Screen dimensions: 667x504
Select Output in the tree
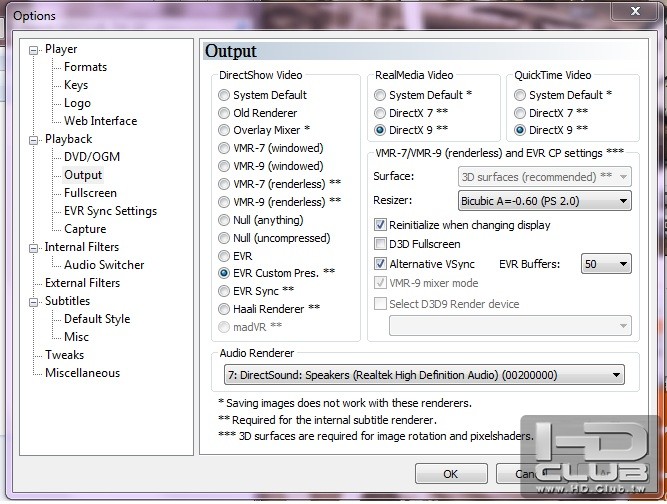tap(83, 175)
